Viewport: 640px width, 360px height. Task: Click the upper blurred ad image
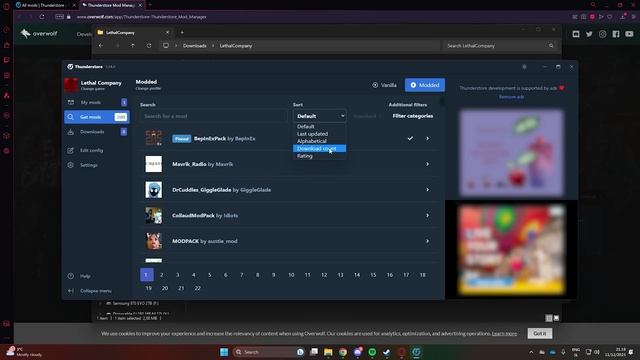pyautogui.click(x=511, y=153)
